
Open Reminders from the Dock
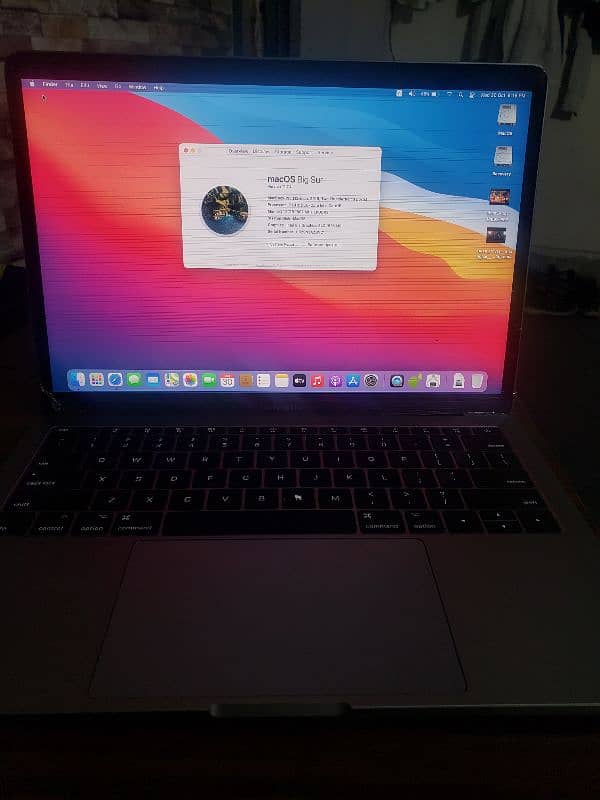263,381
